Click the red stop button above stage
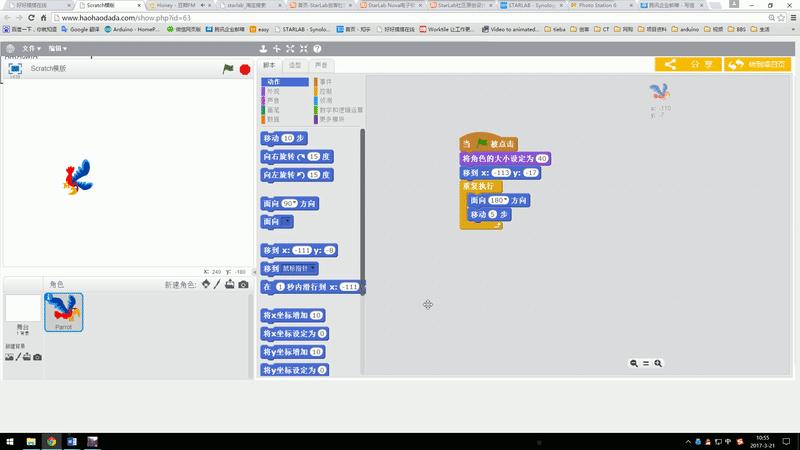Image resolution: width=800 pixels, height=450 pixels. point(245,69)
